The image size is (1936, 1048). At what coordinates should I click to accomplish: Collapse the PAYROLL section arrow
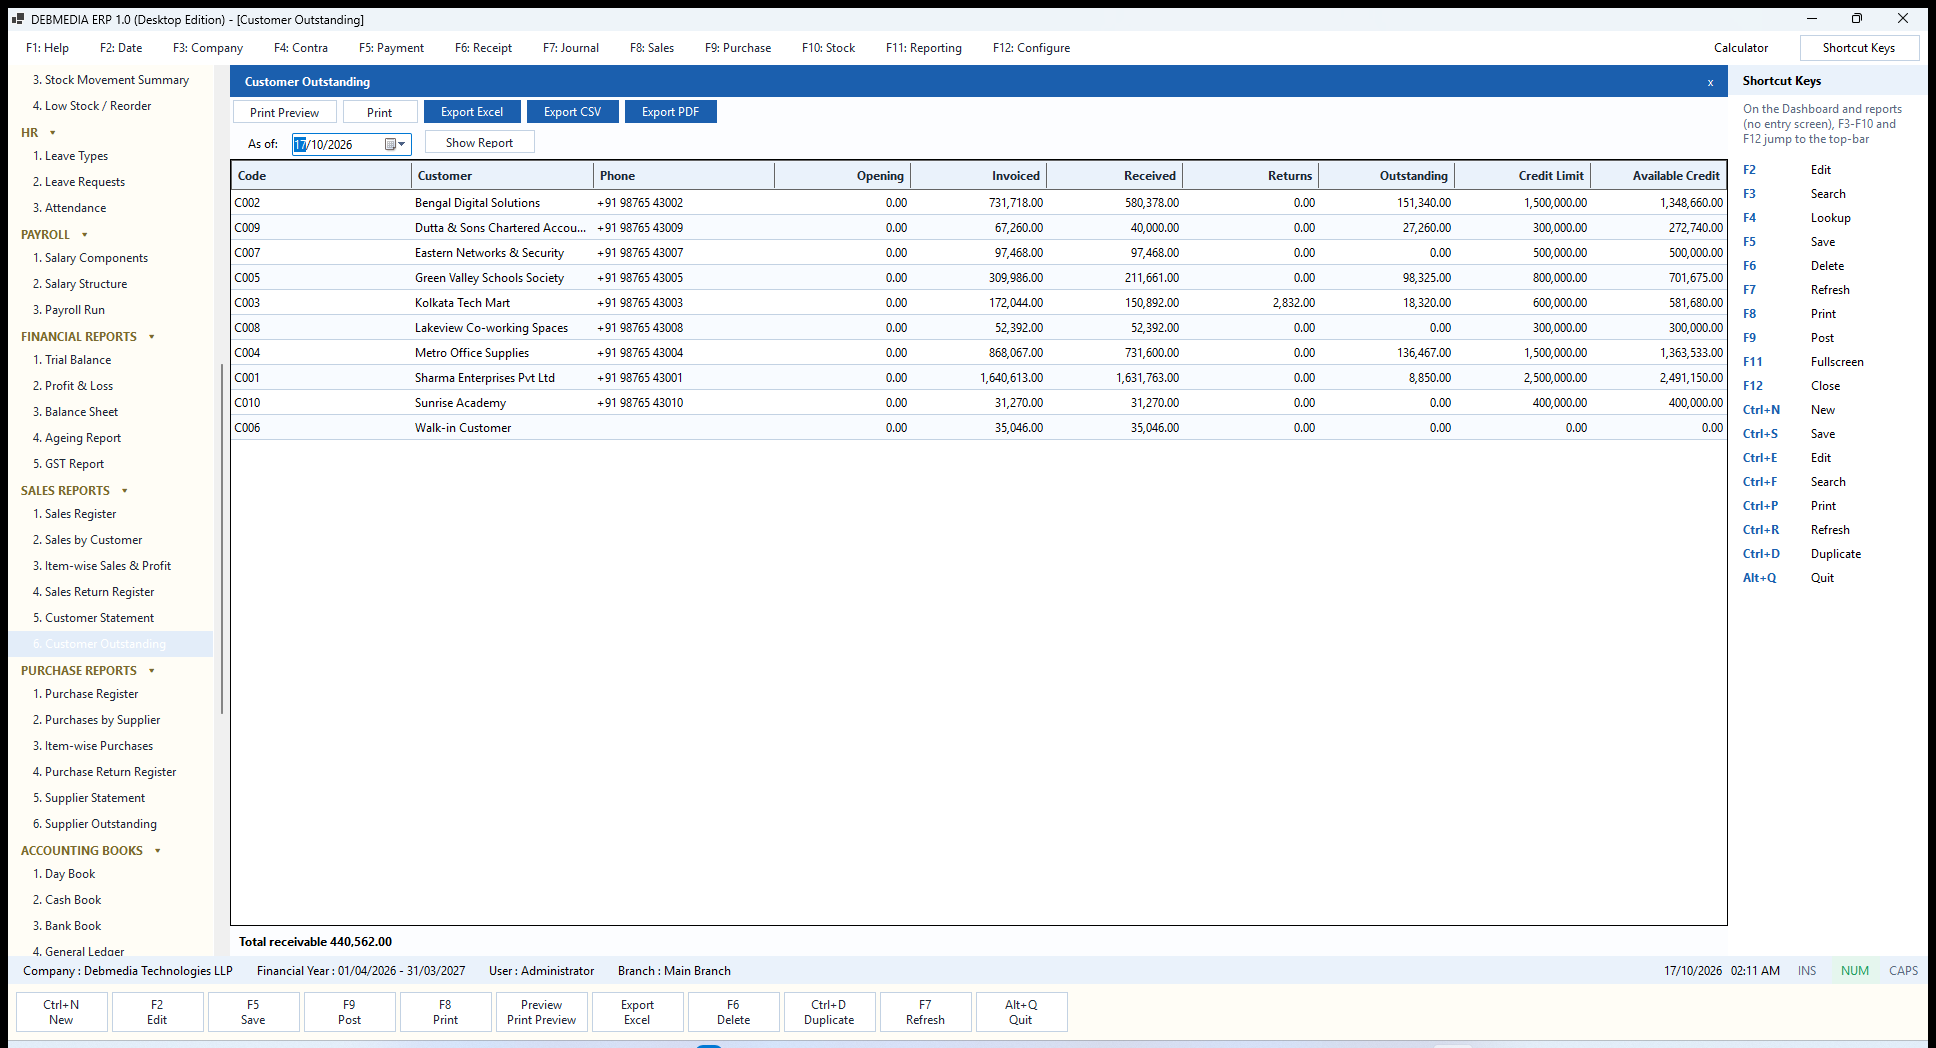point(85,235)
